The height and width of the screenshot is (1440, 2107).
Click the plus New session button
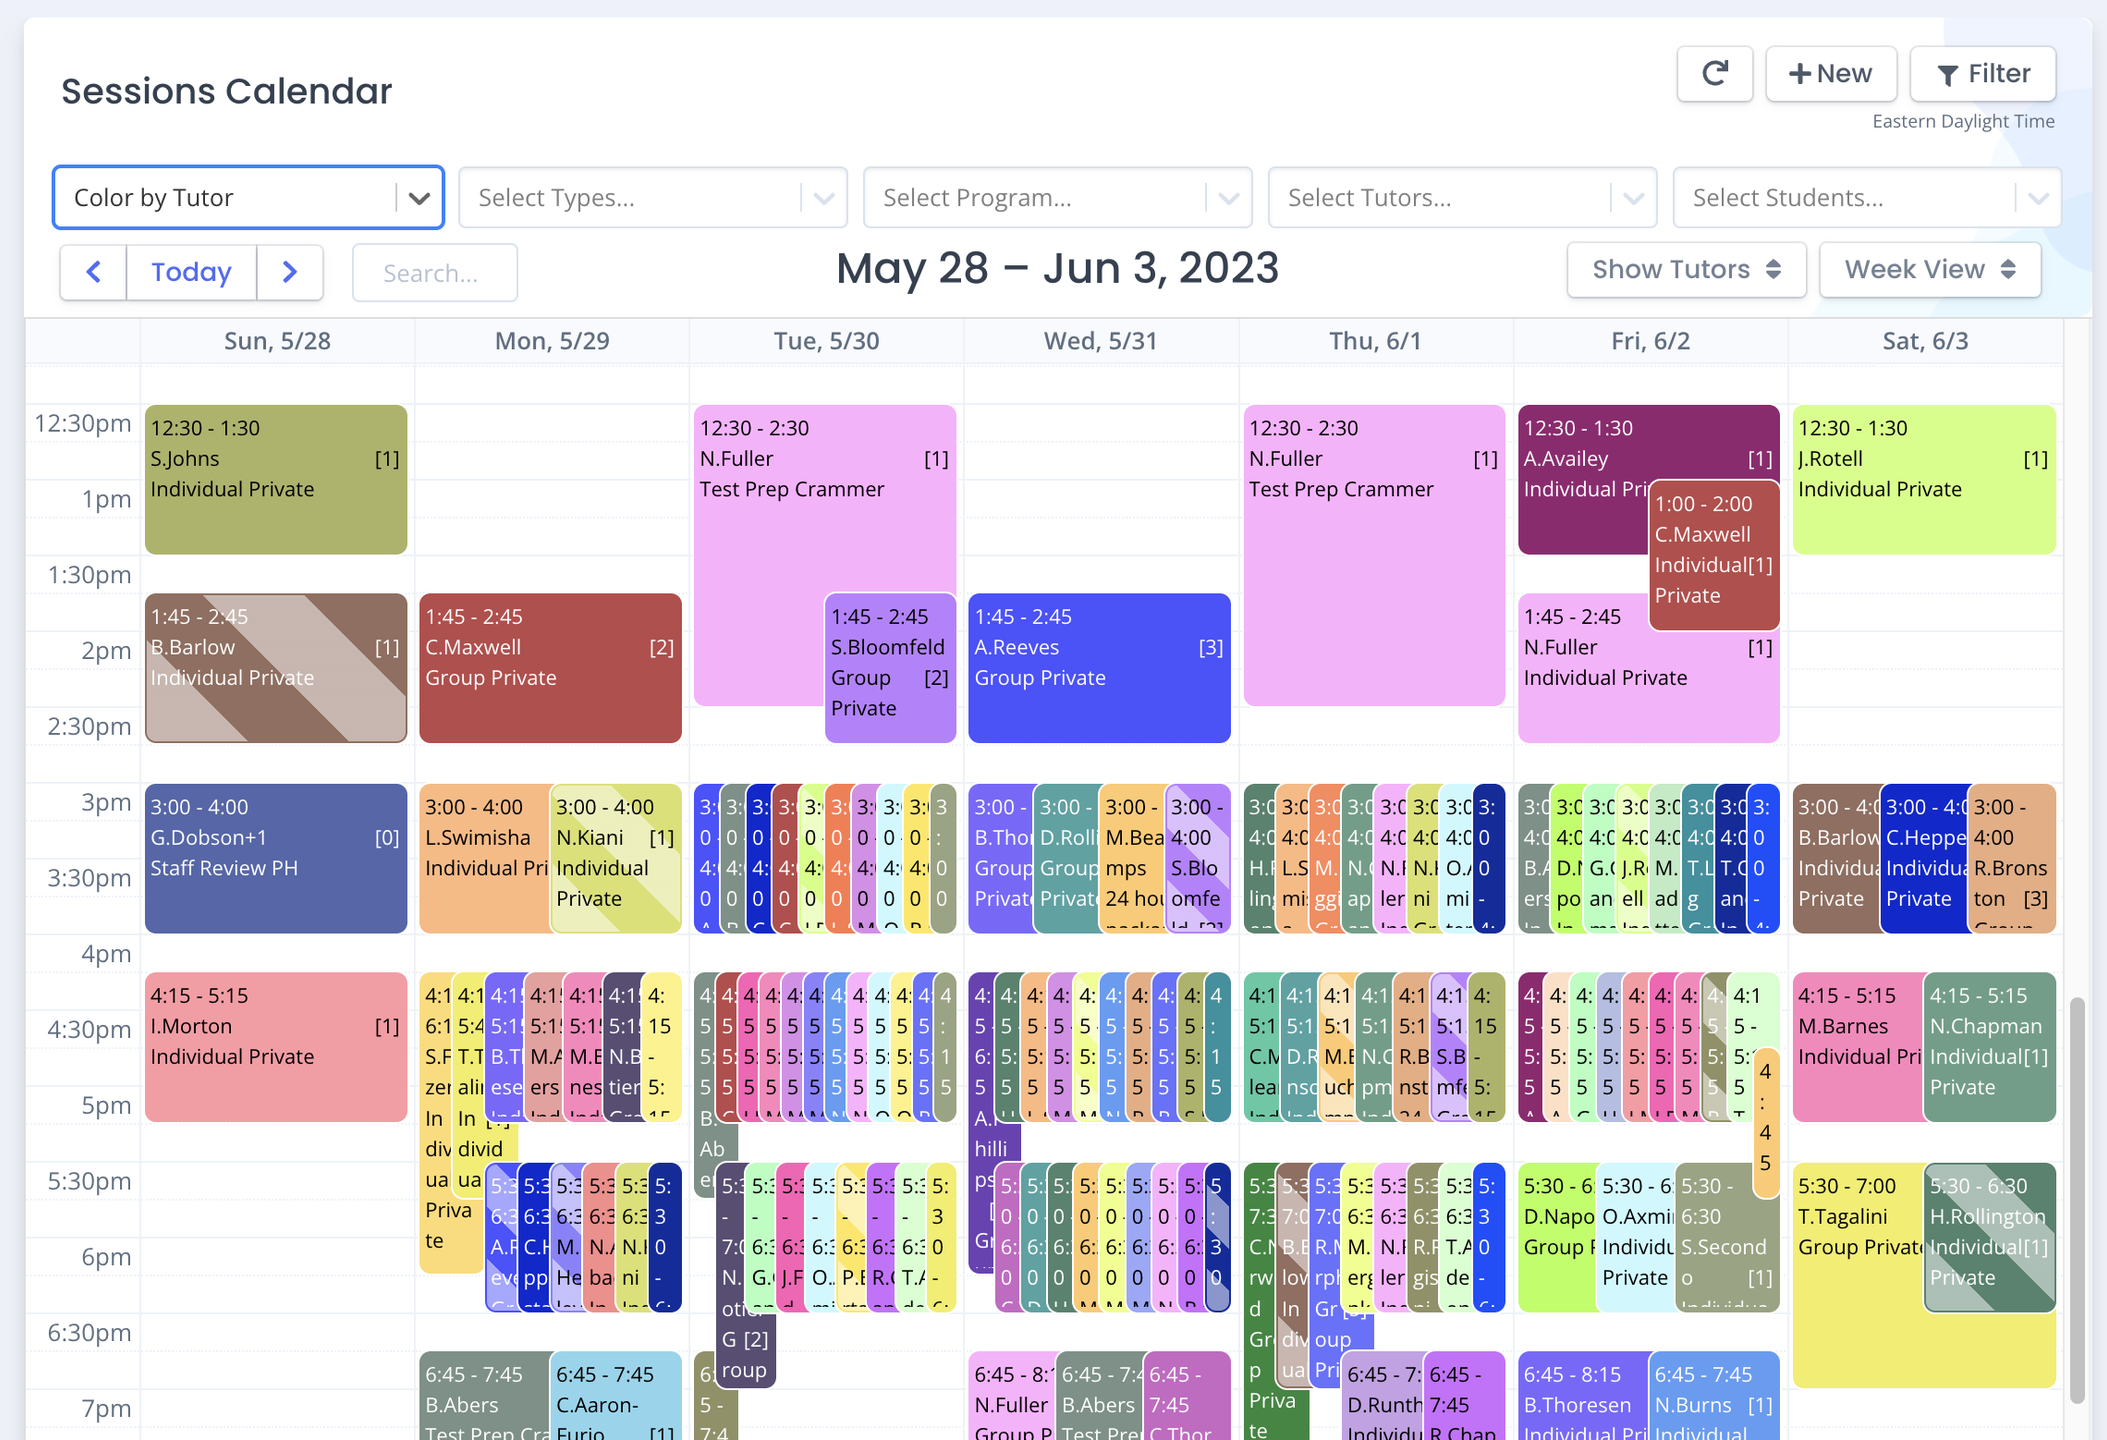pos(1830,74)
